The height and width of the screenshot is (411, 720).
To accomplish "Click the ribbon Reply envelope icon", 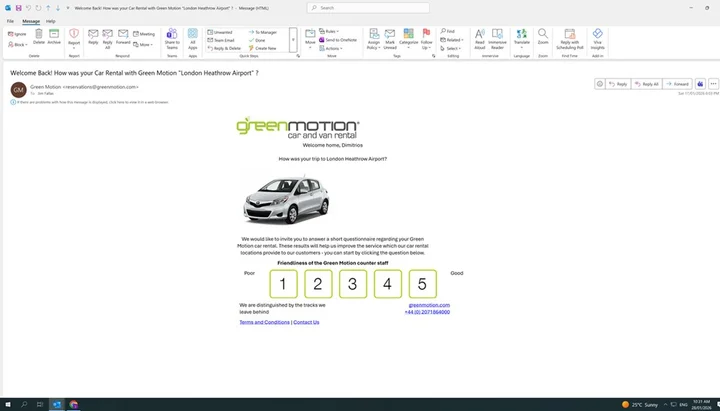I will click(x=93, y=37).
